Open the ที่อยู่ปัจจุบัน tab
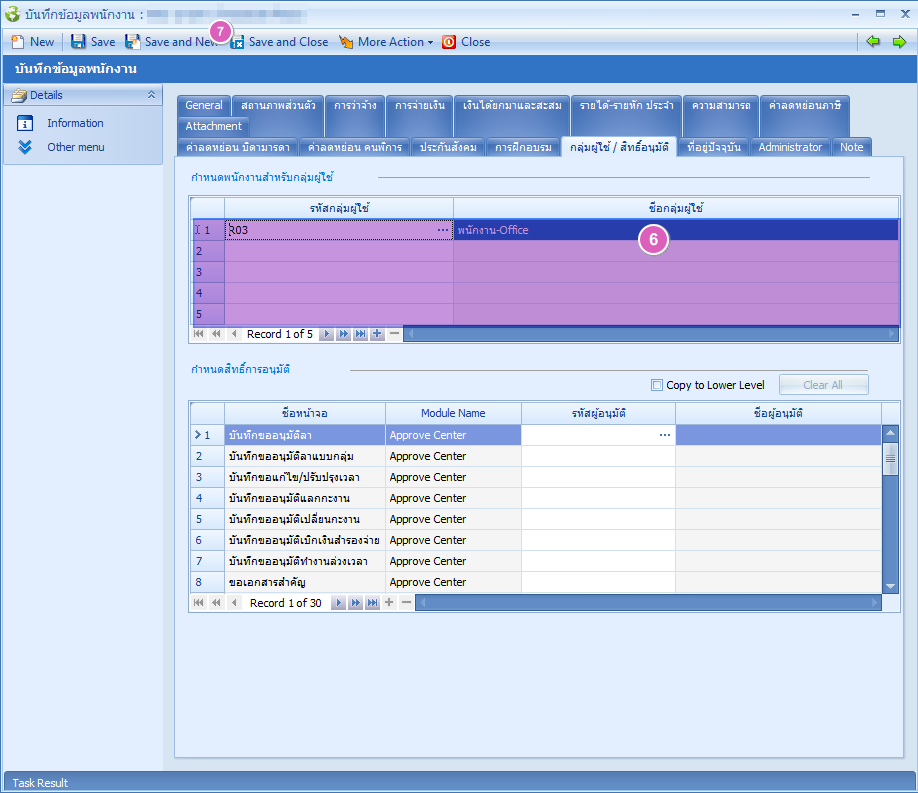This screenshot has height=793, width=918. coord(714,147)
